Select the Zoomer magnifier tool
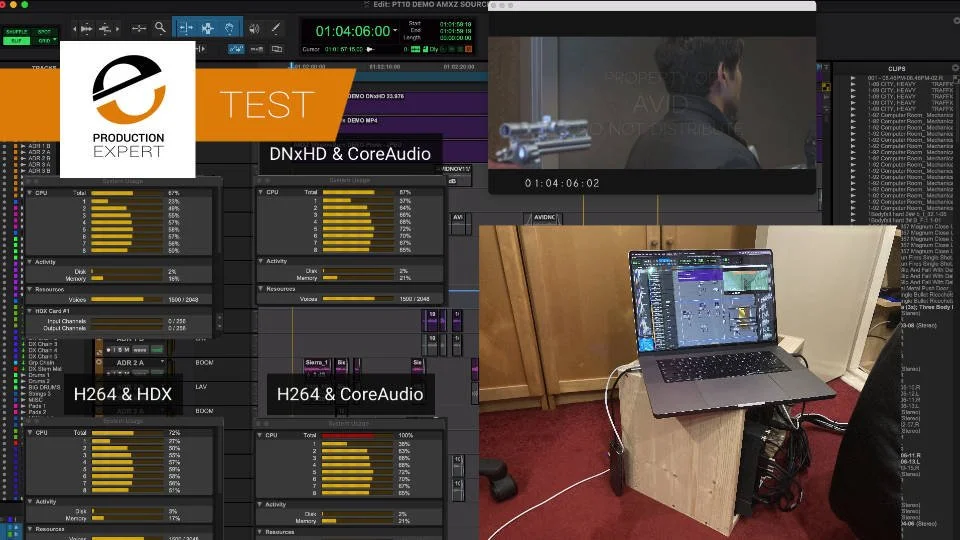 tap(160, 28)
